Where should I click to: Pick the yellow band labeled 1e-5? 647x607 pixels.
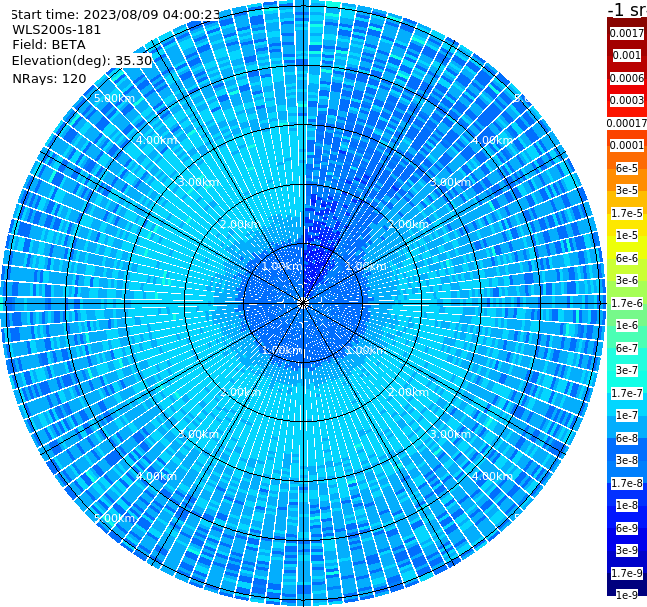(627, 235)
